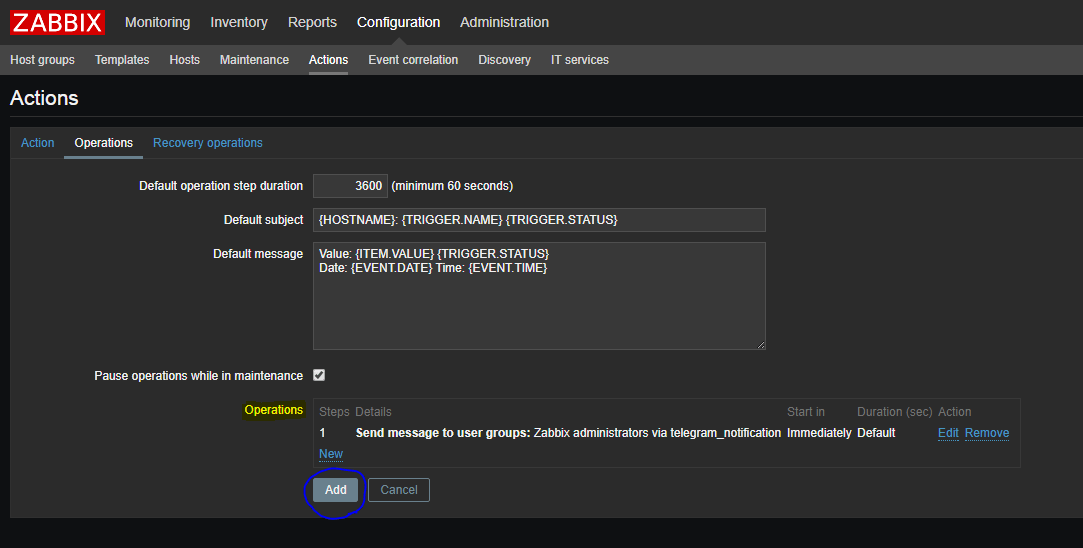1083x548 pixels.
Task: Open the Administration menu
Action: click(x=504, y=22)
